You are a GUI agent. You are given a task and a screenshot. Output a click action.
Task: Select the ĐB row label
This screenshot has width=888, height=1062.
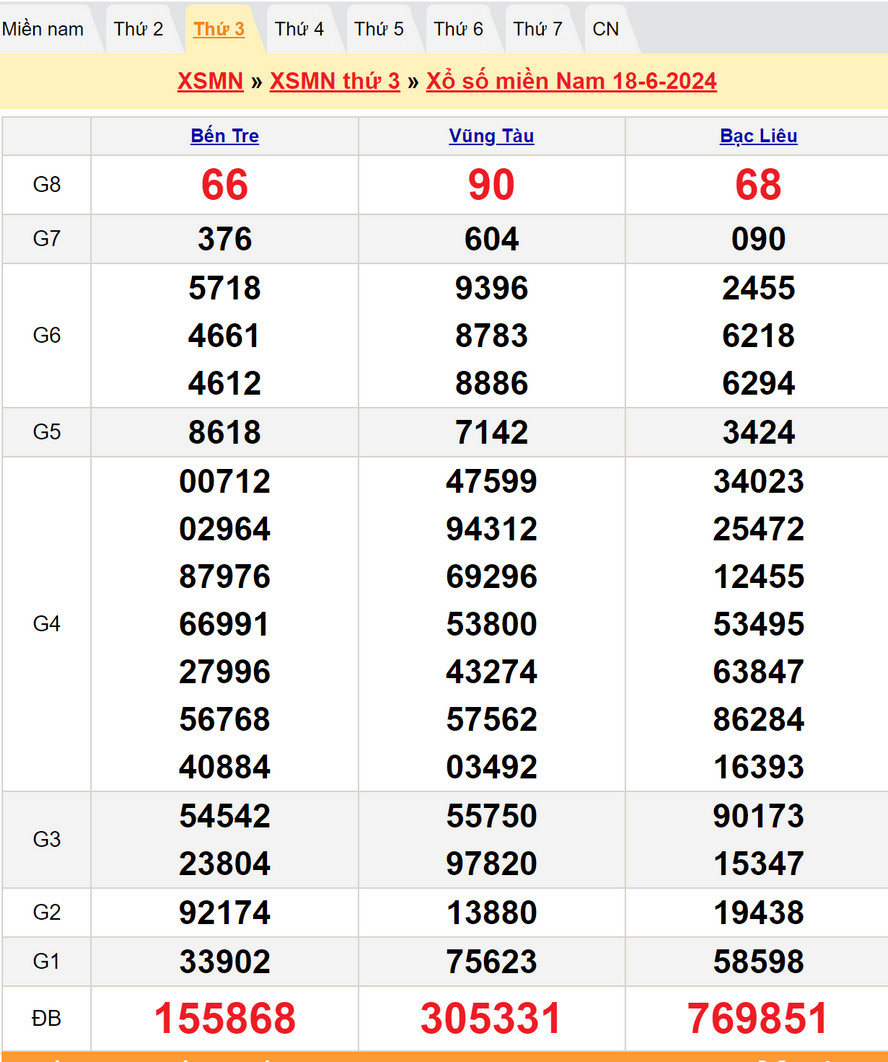click(x=47, y=1018)
